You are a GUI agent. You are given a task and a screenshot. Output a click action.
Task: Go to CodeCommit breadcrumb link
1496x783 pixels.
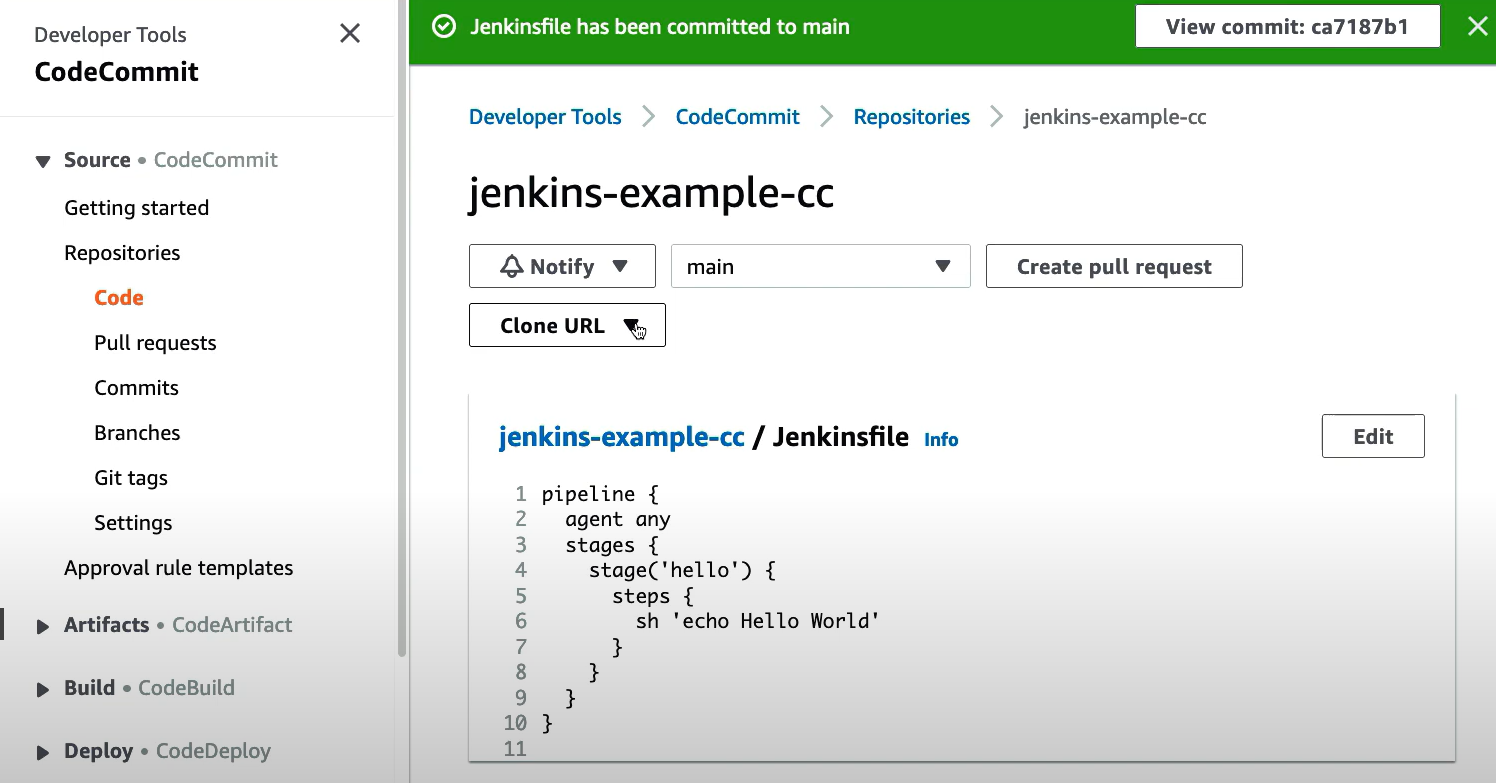point(738,117)
